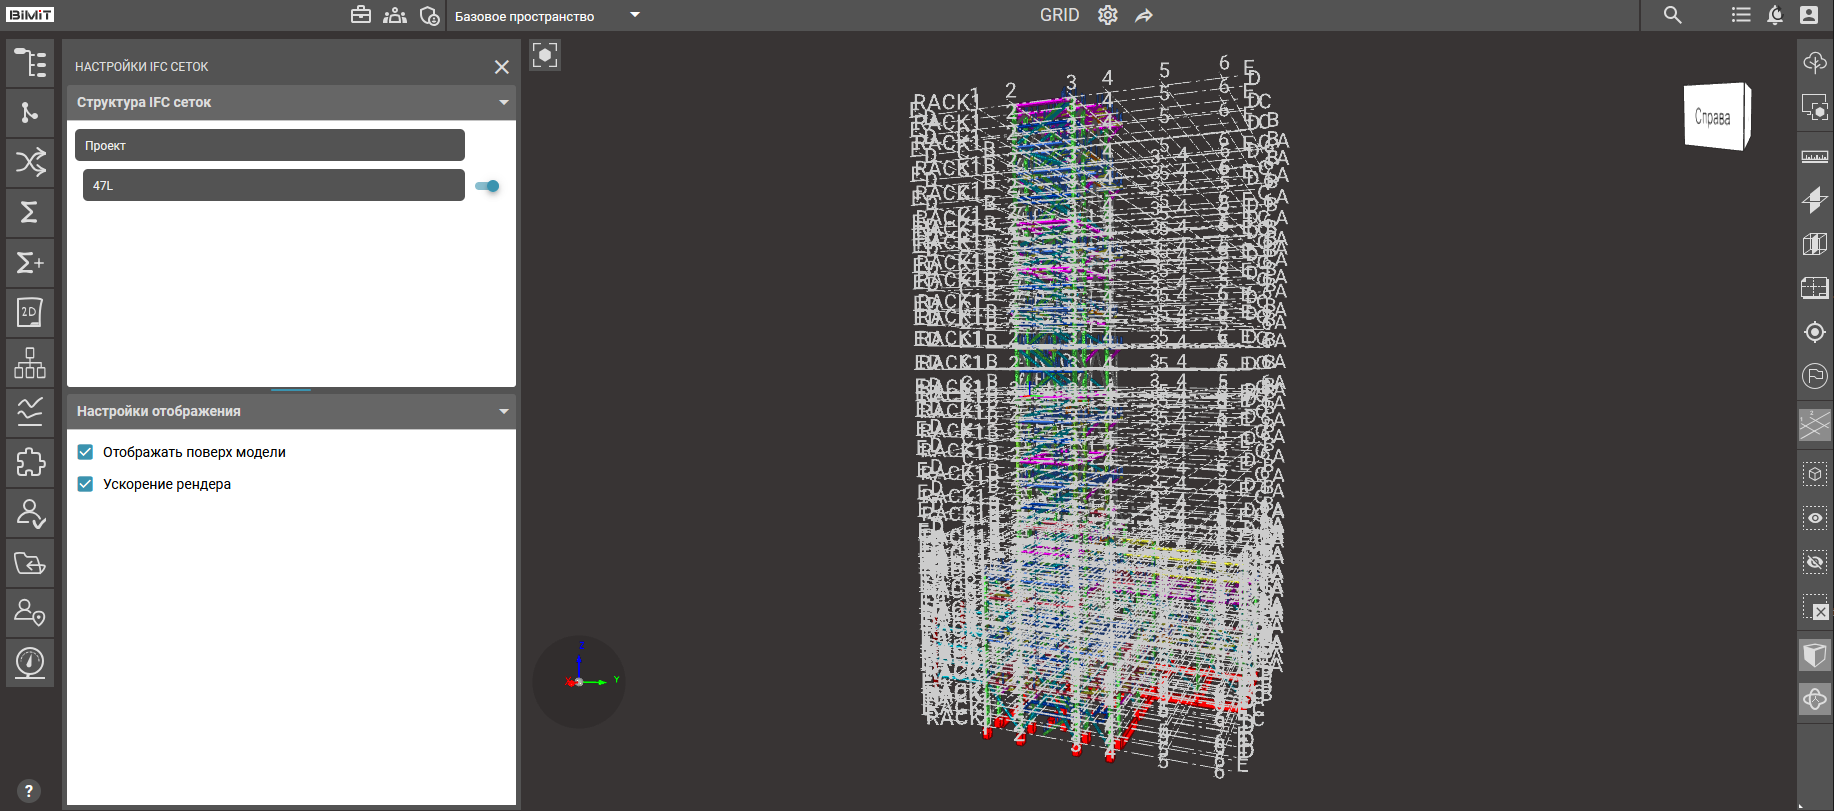Click the Sigma summation tool icon
The width and height of the screenshot is (1834, 811).
[30, 212]
